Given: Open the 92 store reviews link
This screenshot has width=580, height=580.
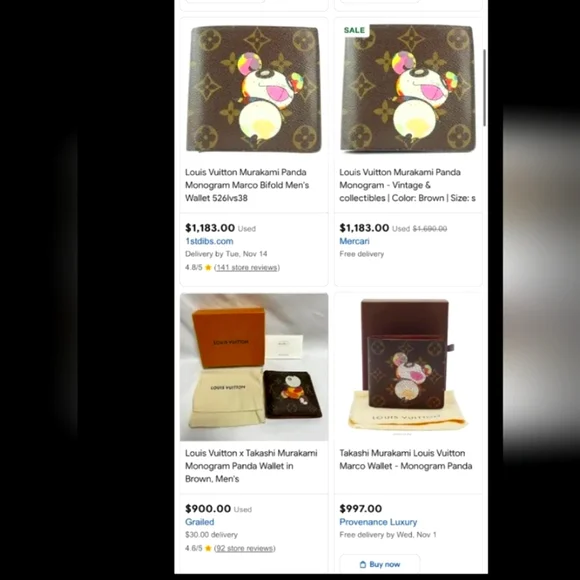Looking at the screenshot, I should pyautogui.click(x=245, y=548).
